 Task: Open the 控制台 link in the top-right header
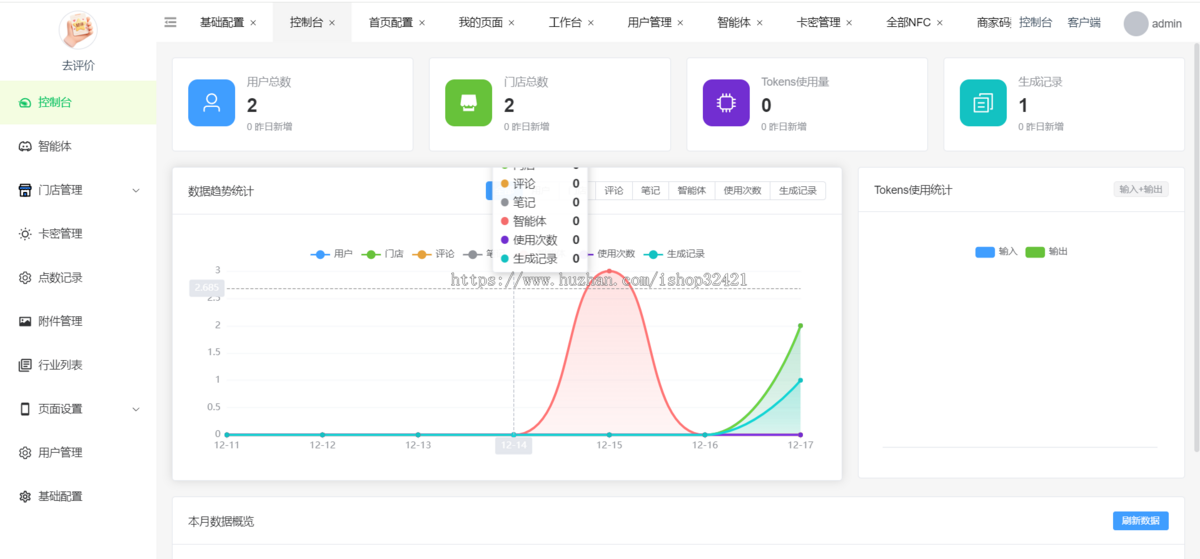tap(1035, 23)
